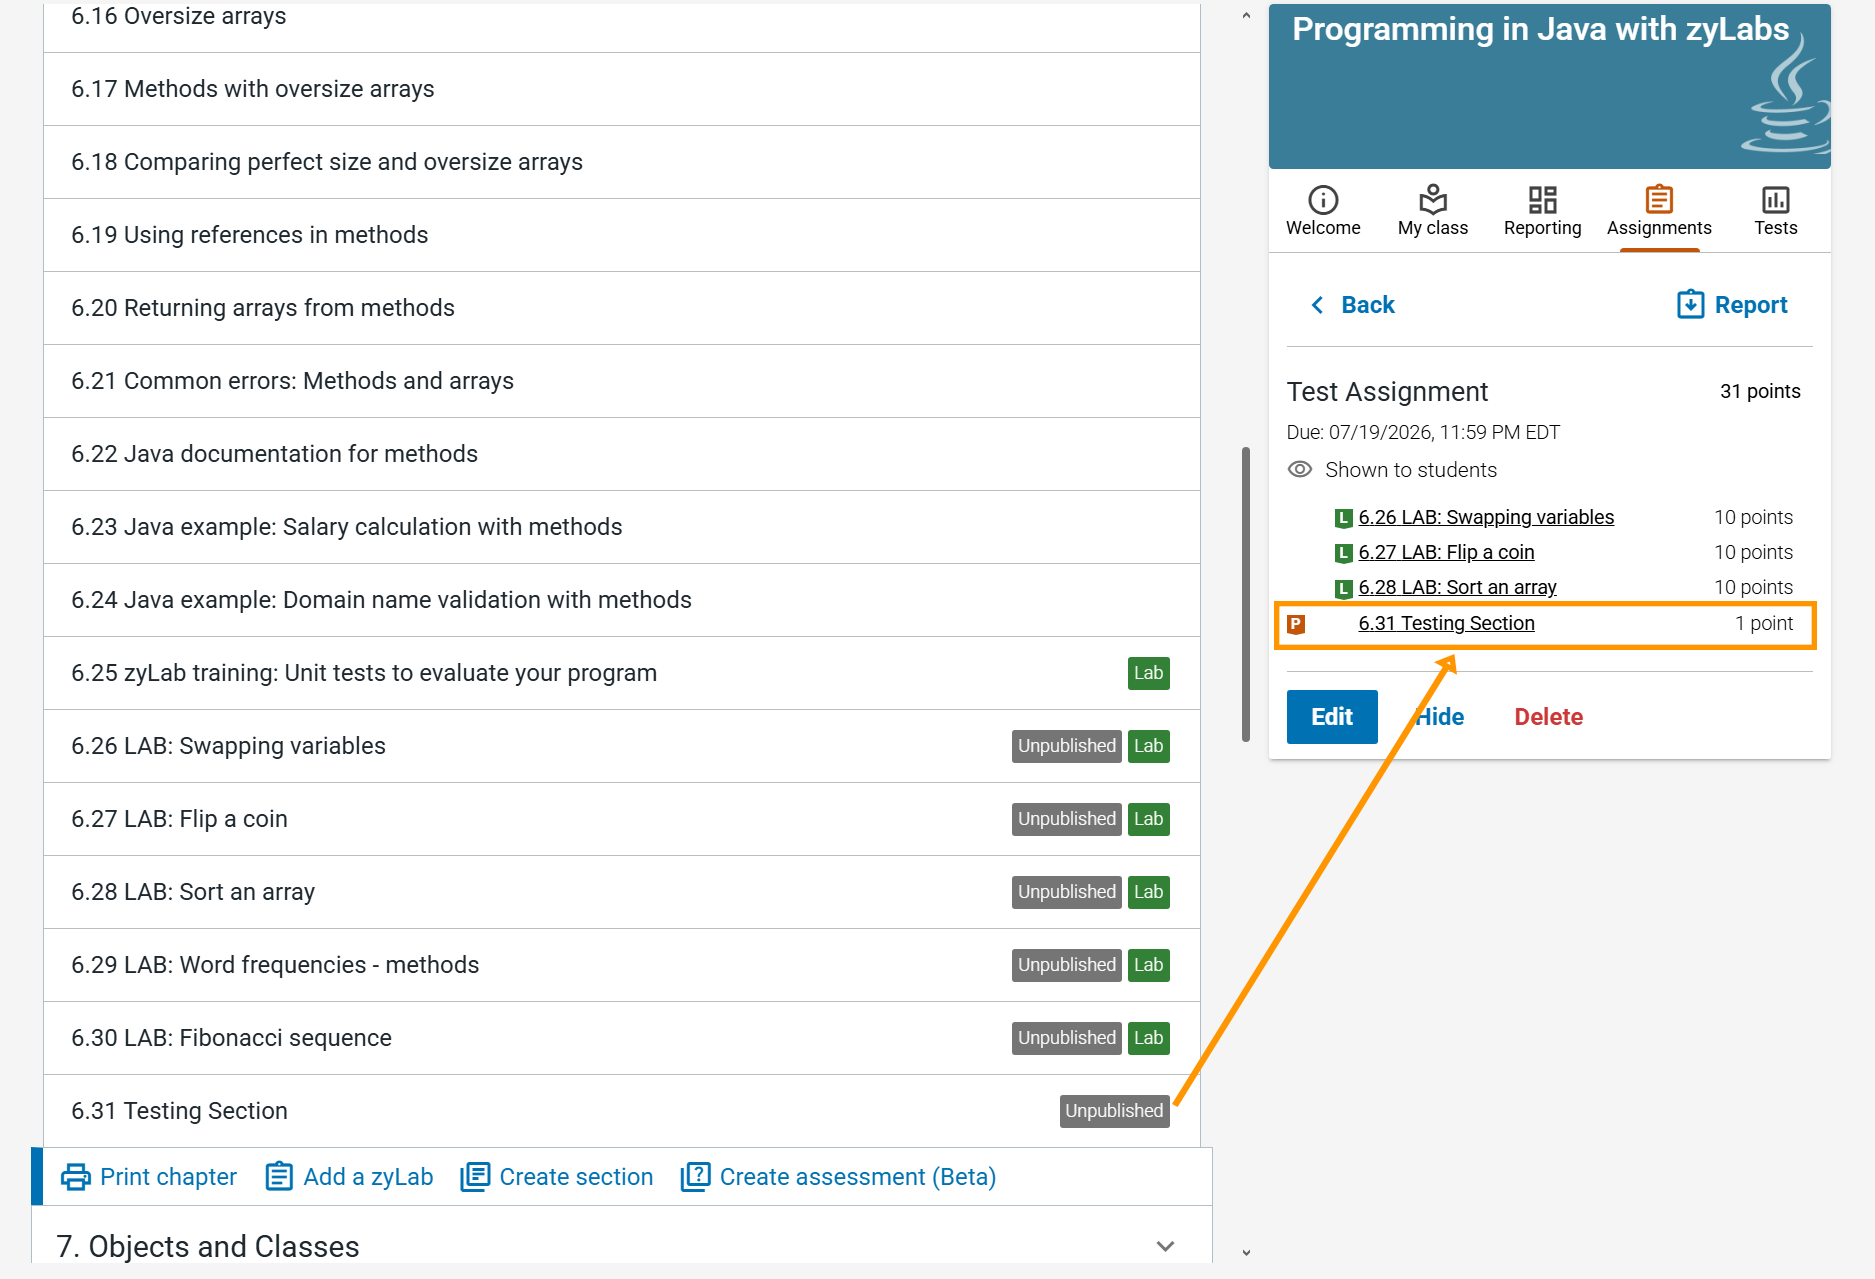Open section 6.29 LAB: Word frequencies - methods
This screenshot has height=1279, width=1875.
[x=622, y=965]
